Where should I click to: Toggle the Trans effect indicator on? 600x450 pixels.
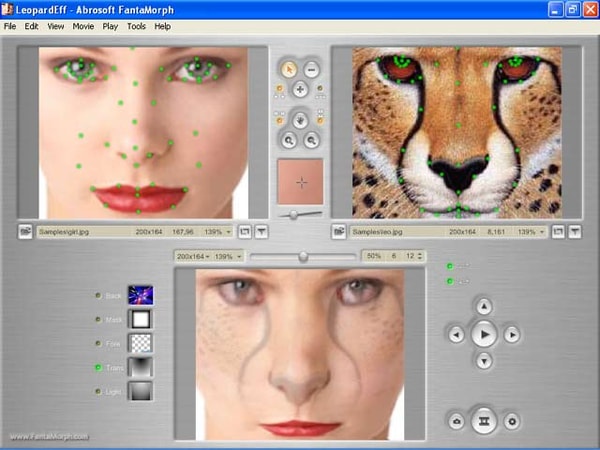pos(98,368)
